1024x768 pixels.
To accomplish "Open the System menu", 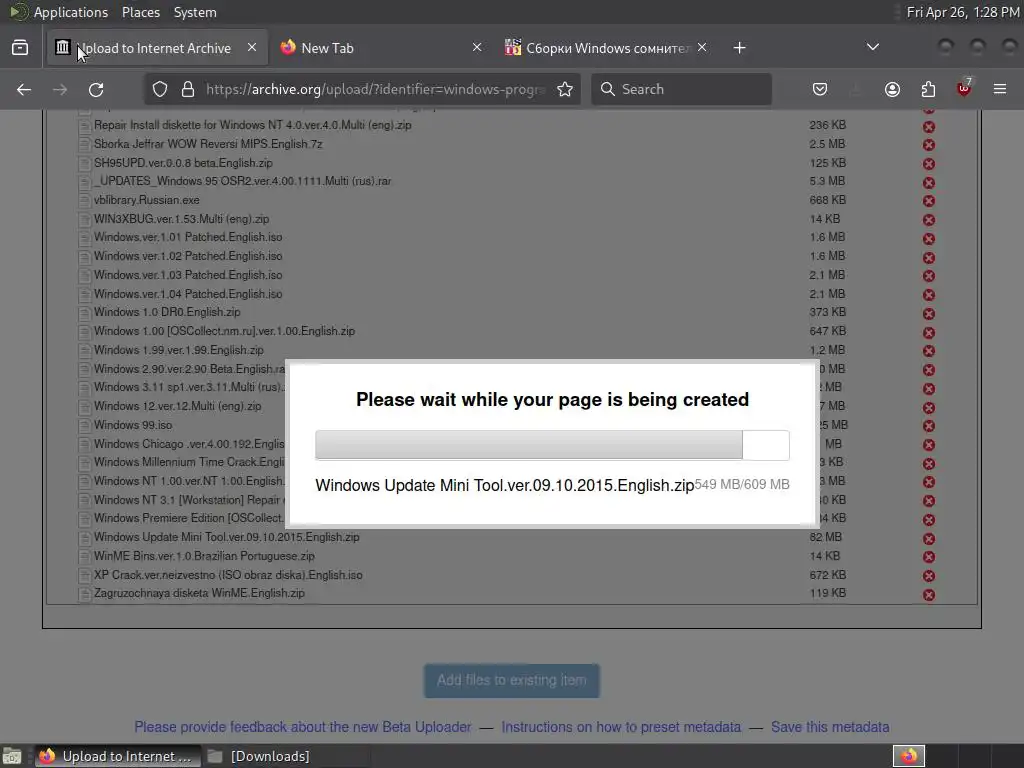I will click(195, 12).
